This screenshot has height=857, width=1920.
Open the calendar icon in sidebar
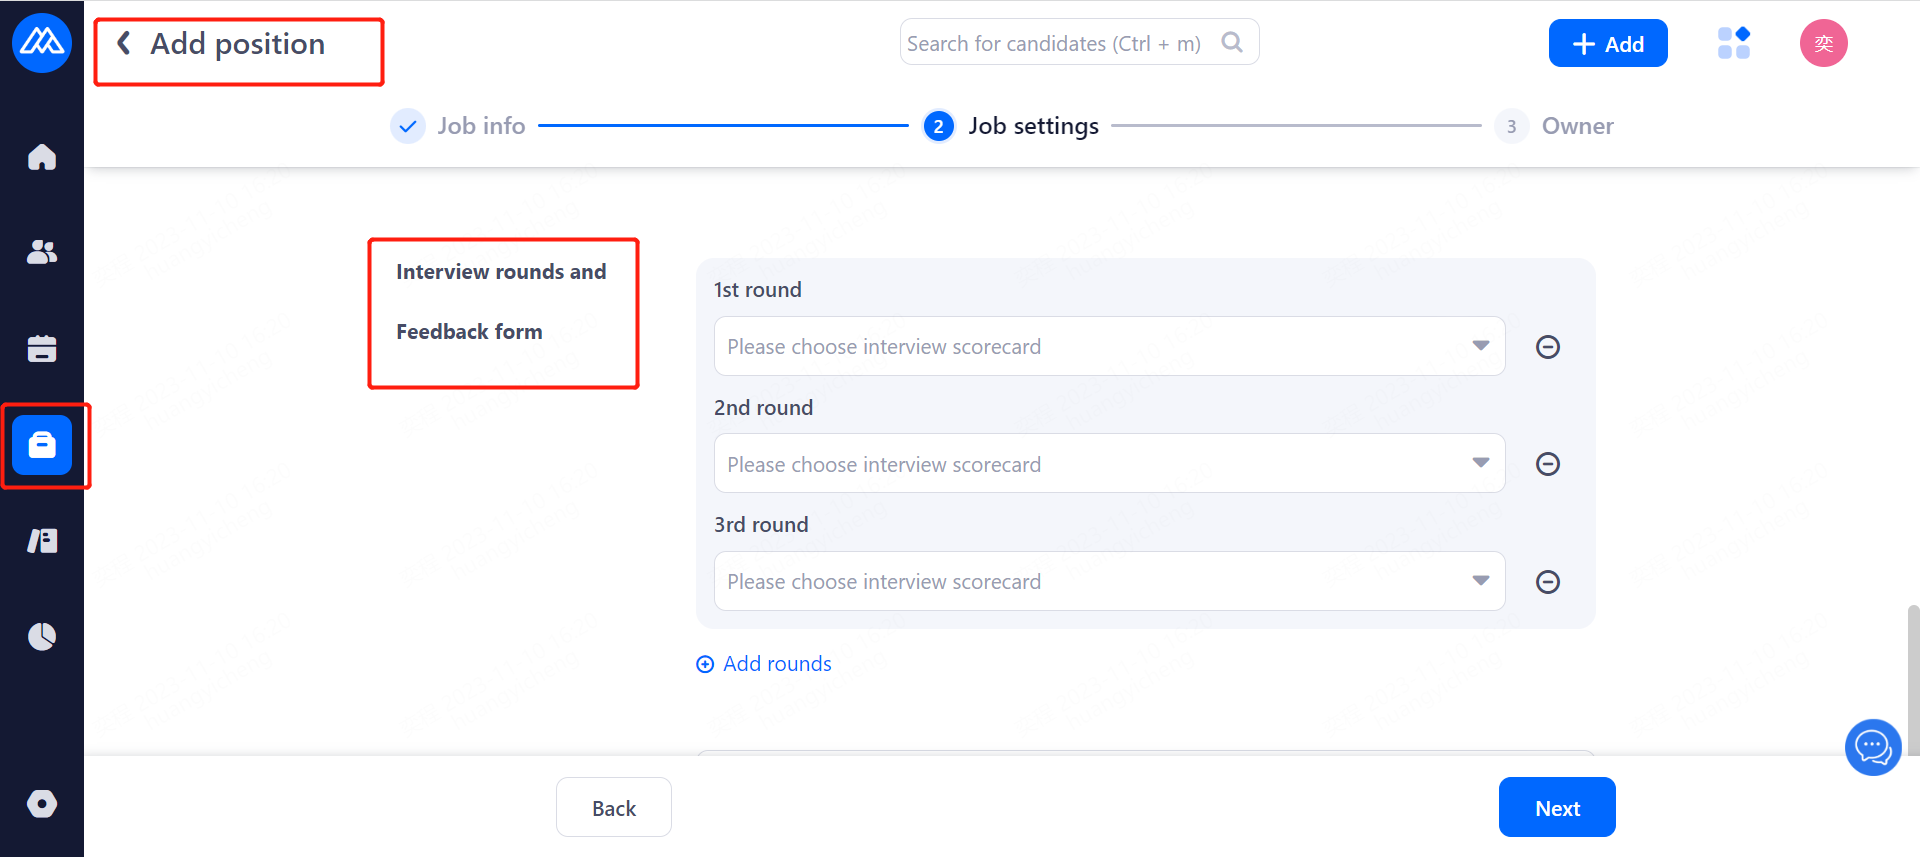[42, 348]
